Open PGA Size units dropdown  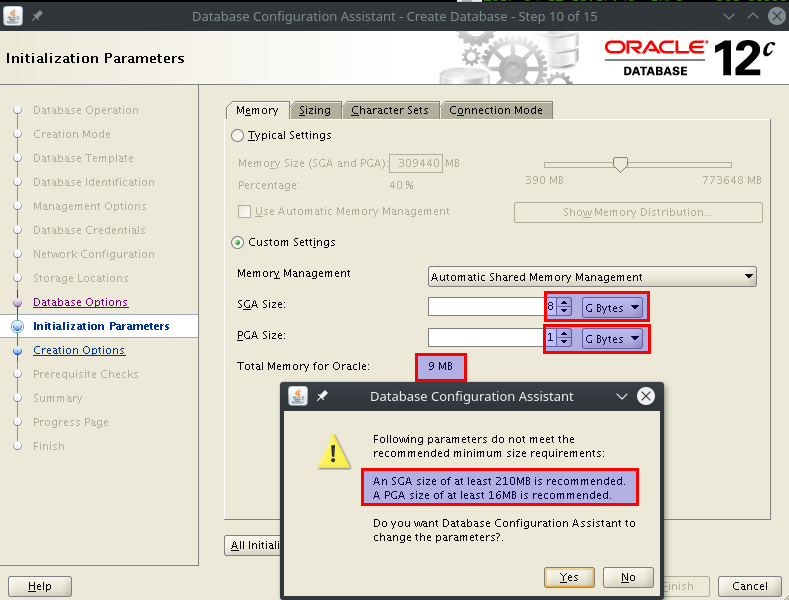pos(612,339)
